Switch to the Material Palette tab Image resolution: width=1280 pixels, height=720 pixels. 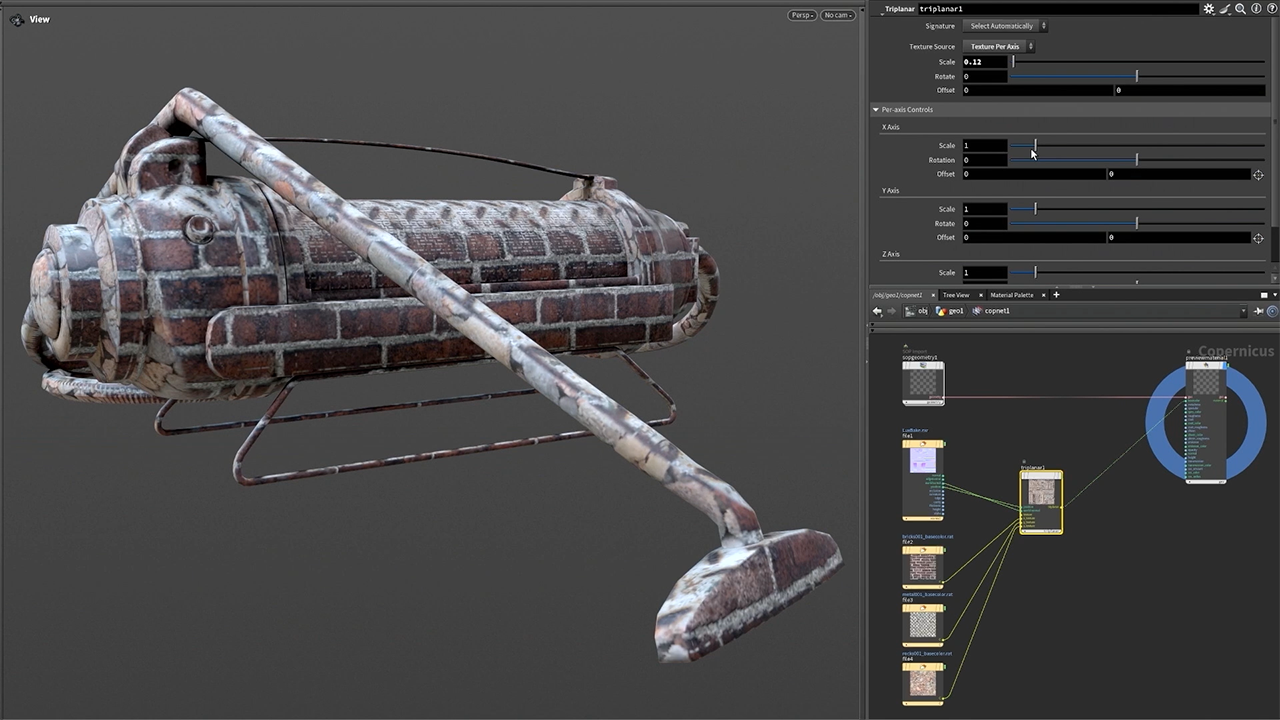(1011, 295)
